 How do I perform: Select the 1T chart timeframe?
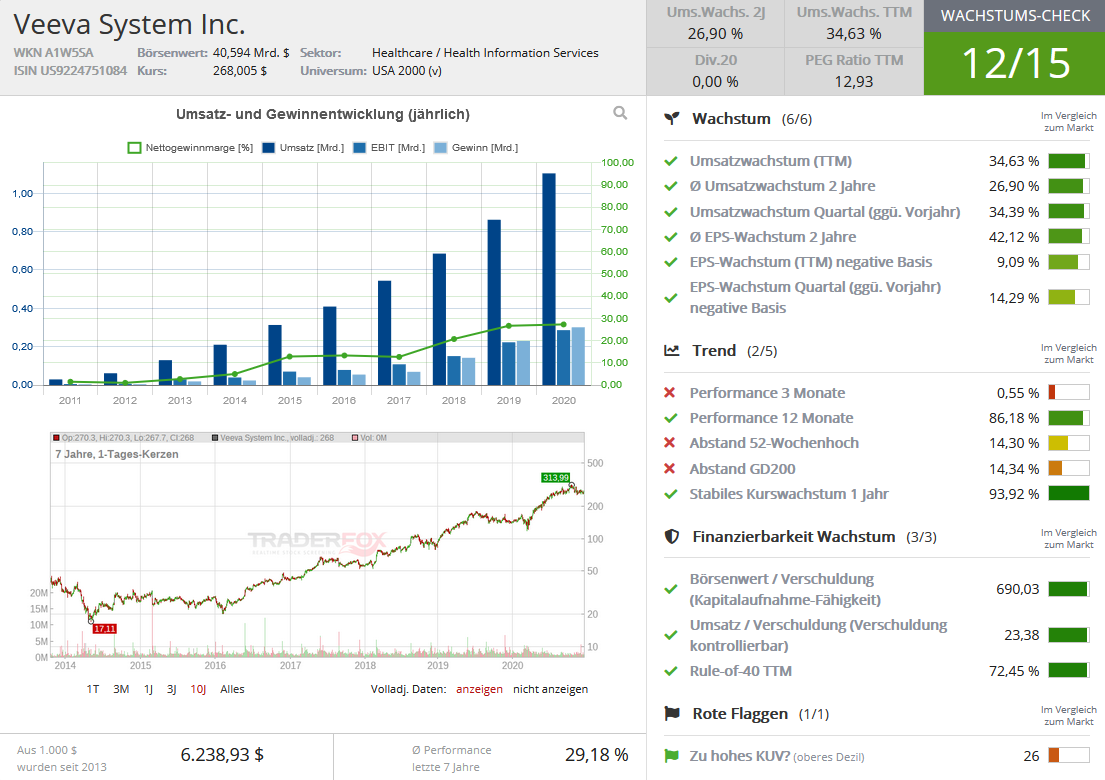93,689
